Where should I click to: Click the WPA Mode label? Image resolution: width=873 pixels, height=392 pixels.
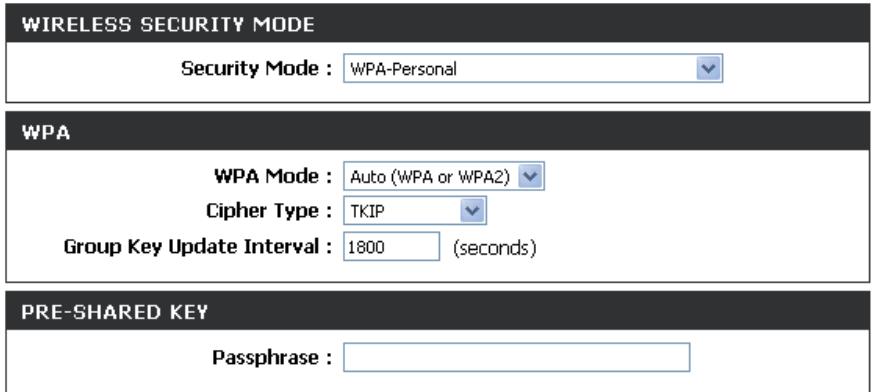tap(273, 177)
